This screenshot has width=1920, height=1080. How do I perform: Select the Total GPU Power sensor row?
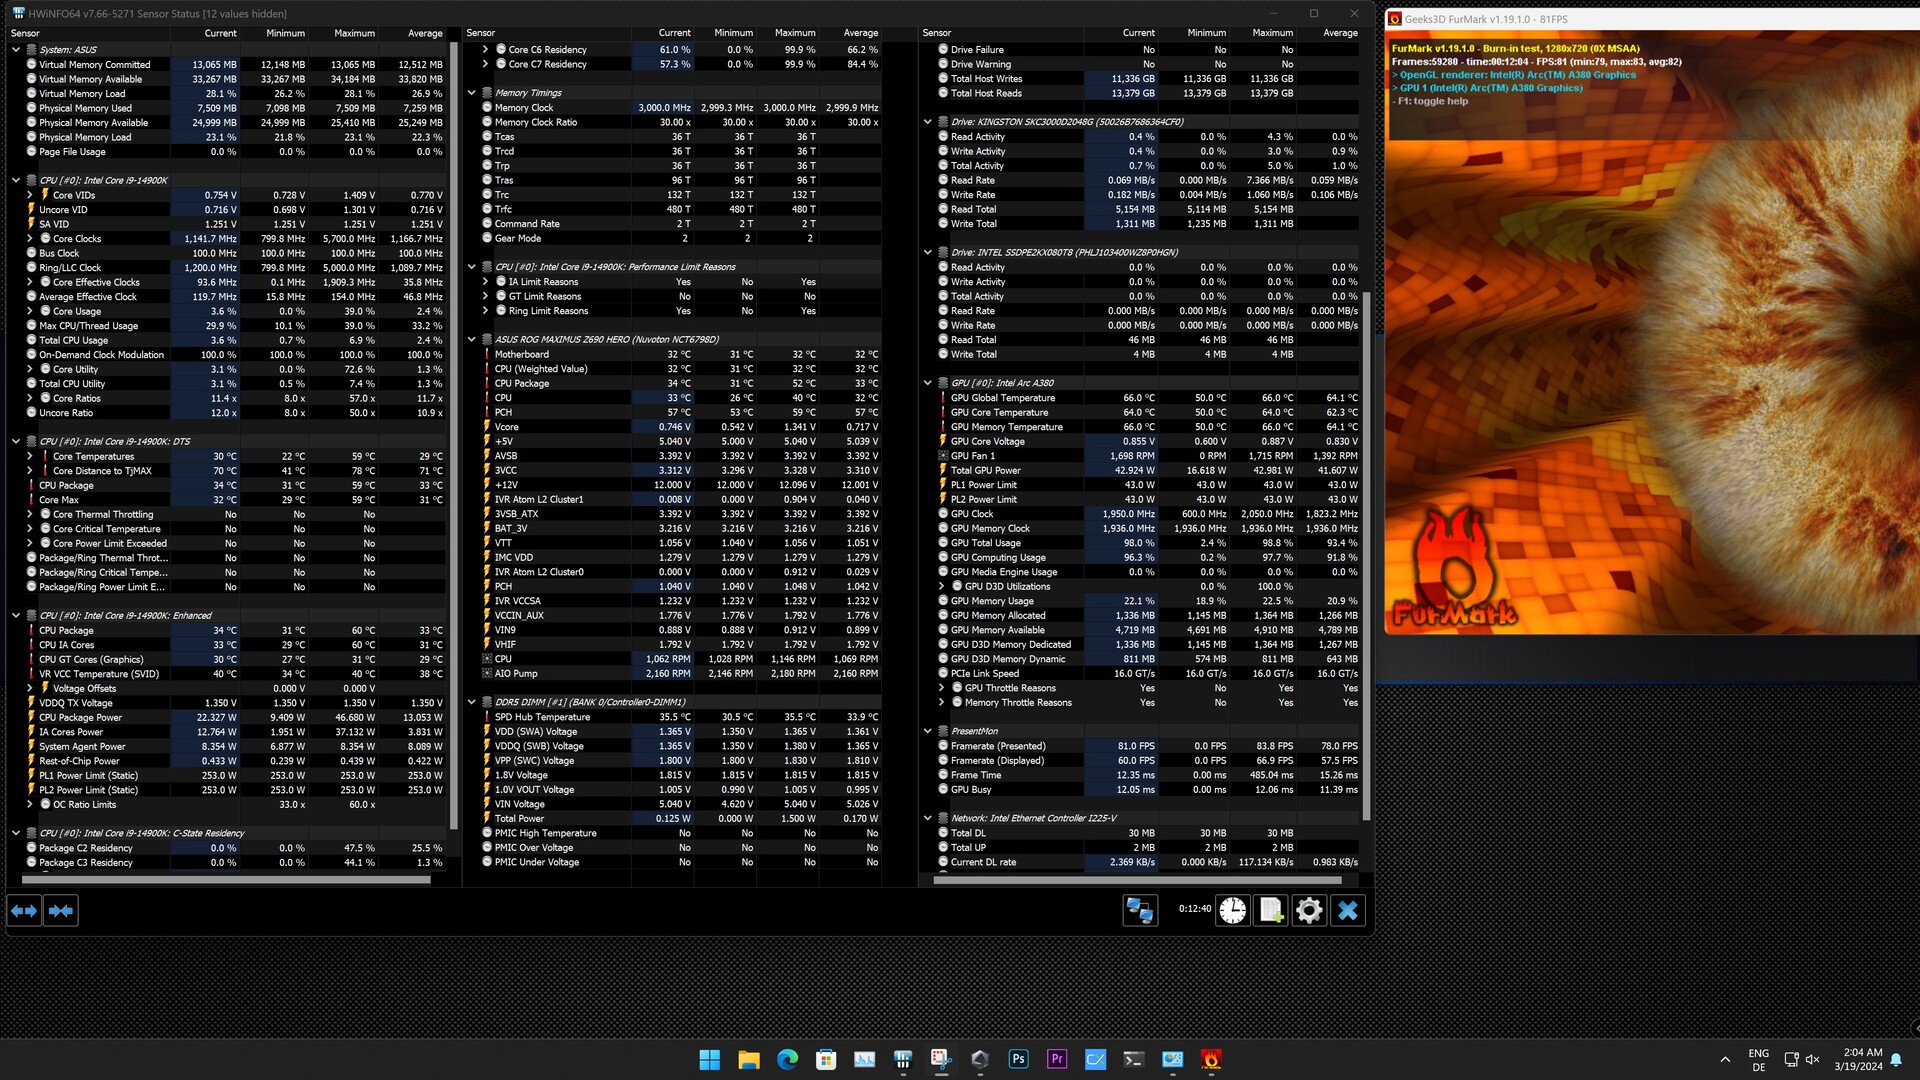pos(985,470)
